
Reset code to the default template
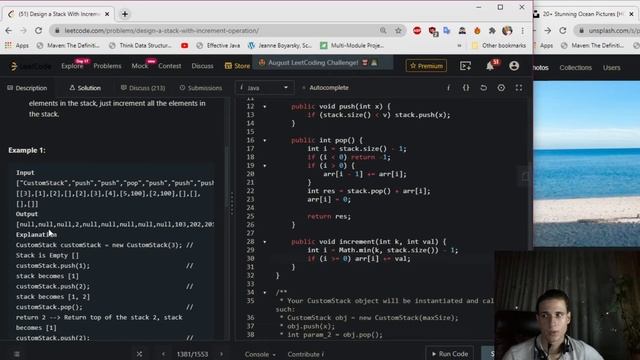[x=483, y=88]
